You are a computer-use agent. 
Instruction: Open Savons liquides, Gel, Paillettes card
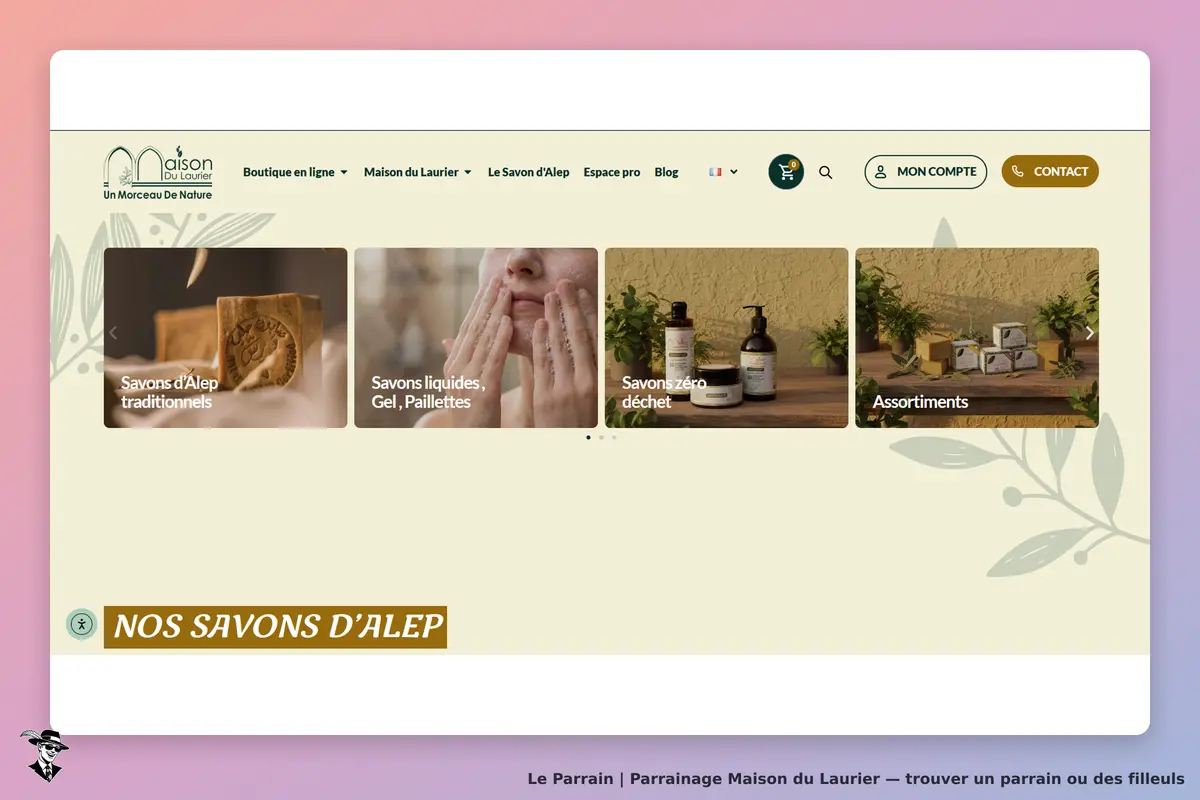[x=476, y=338]
